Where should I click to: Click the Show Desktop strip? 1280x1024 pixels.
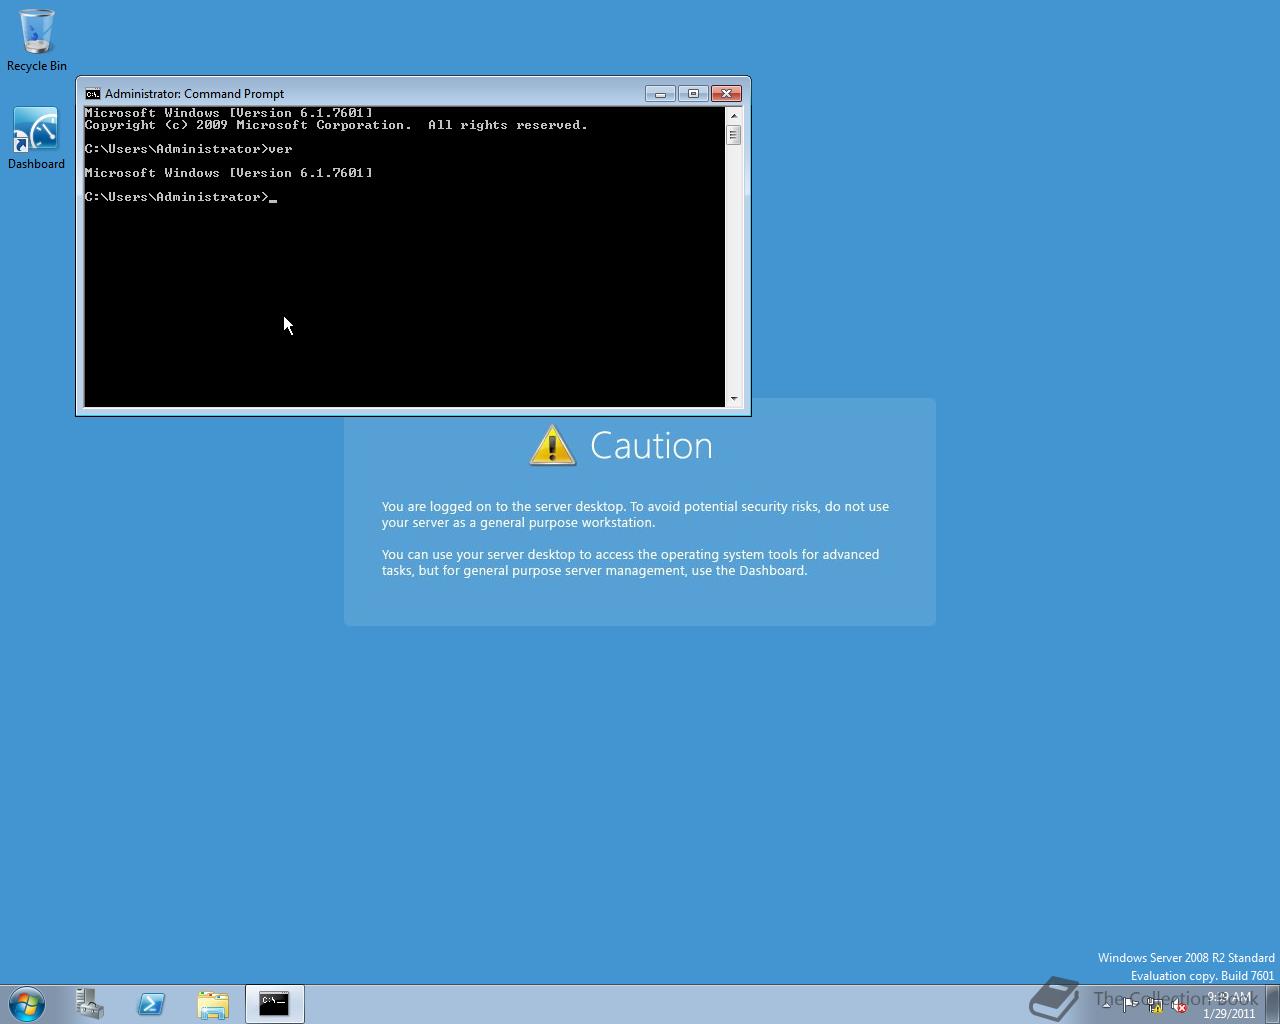point(1273,1003)
